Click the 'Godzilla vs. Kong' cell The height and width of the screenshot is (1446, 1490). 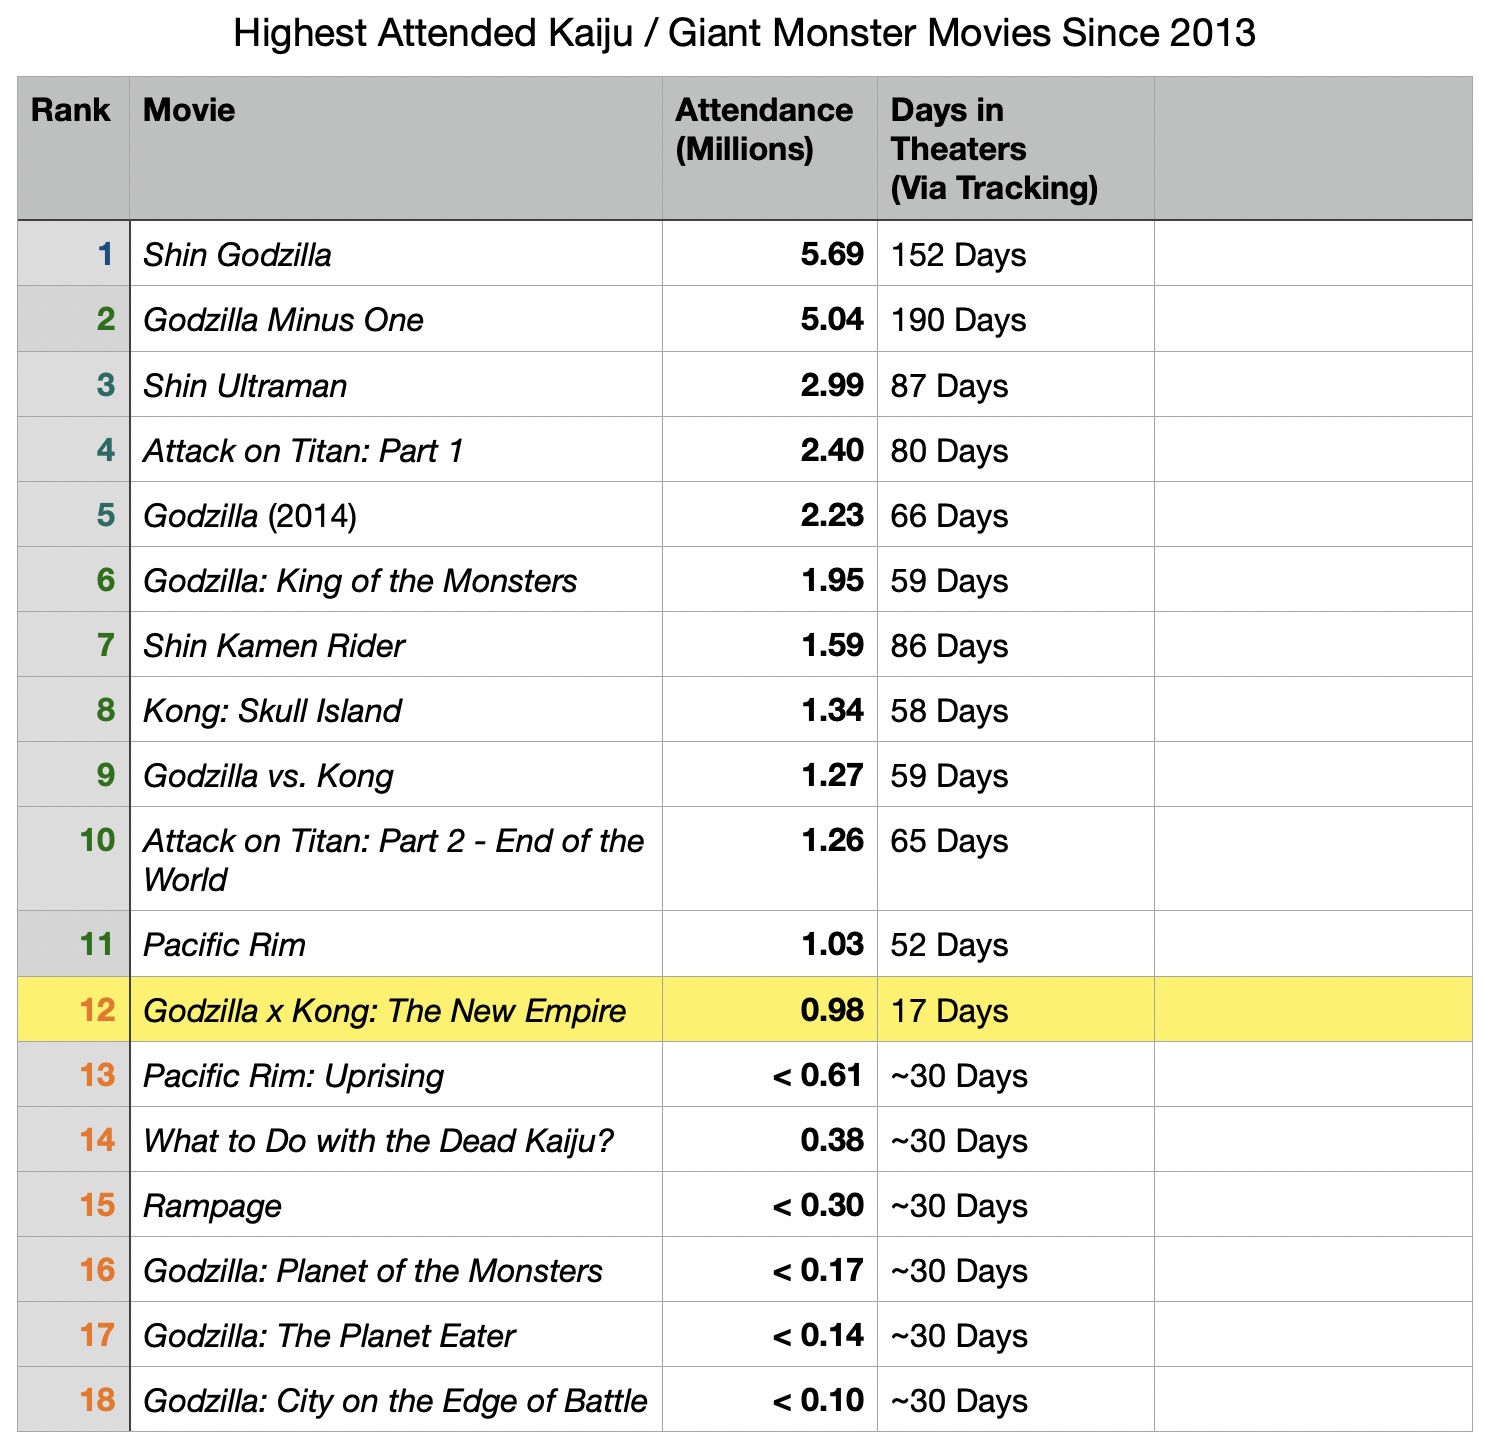click(x=396, y=774)
